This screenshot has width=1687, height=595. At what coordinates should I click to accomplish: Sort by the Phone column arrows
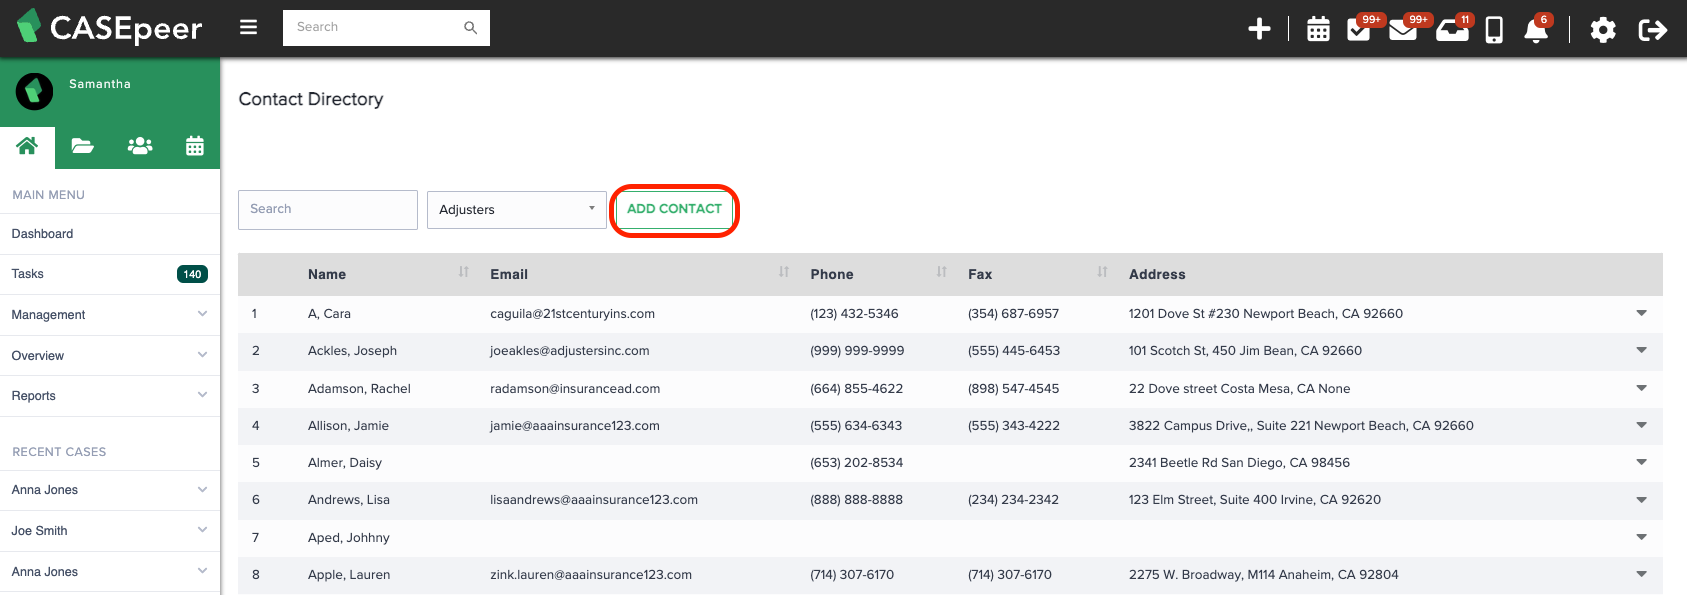942,272
